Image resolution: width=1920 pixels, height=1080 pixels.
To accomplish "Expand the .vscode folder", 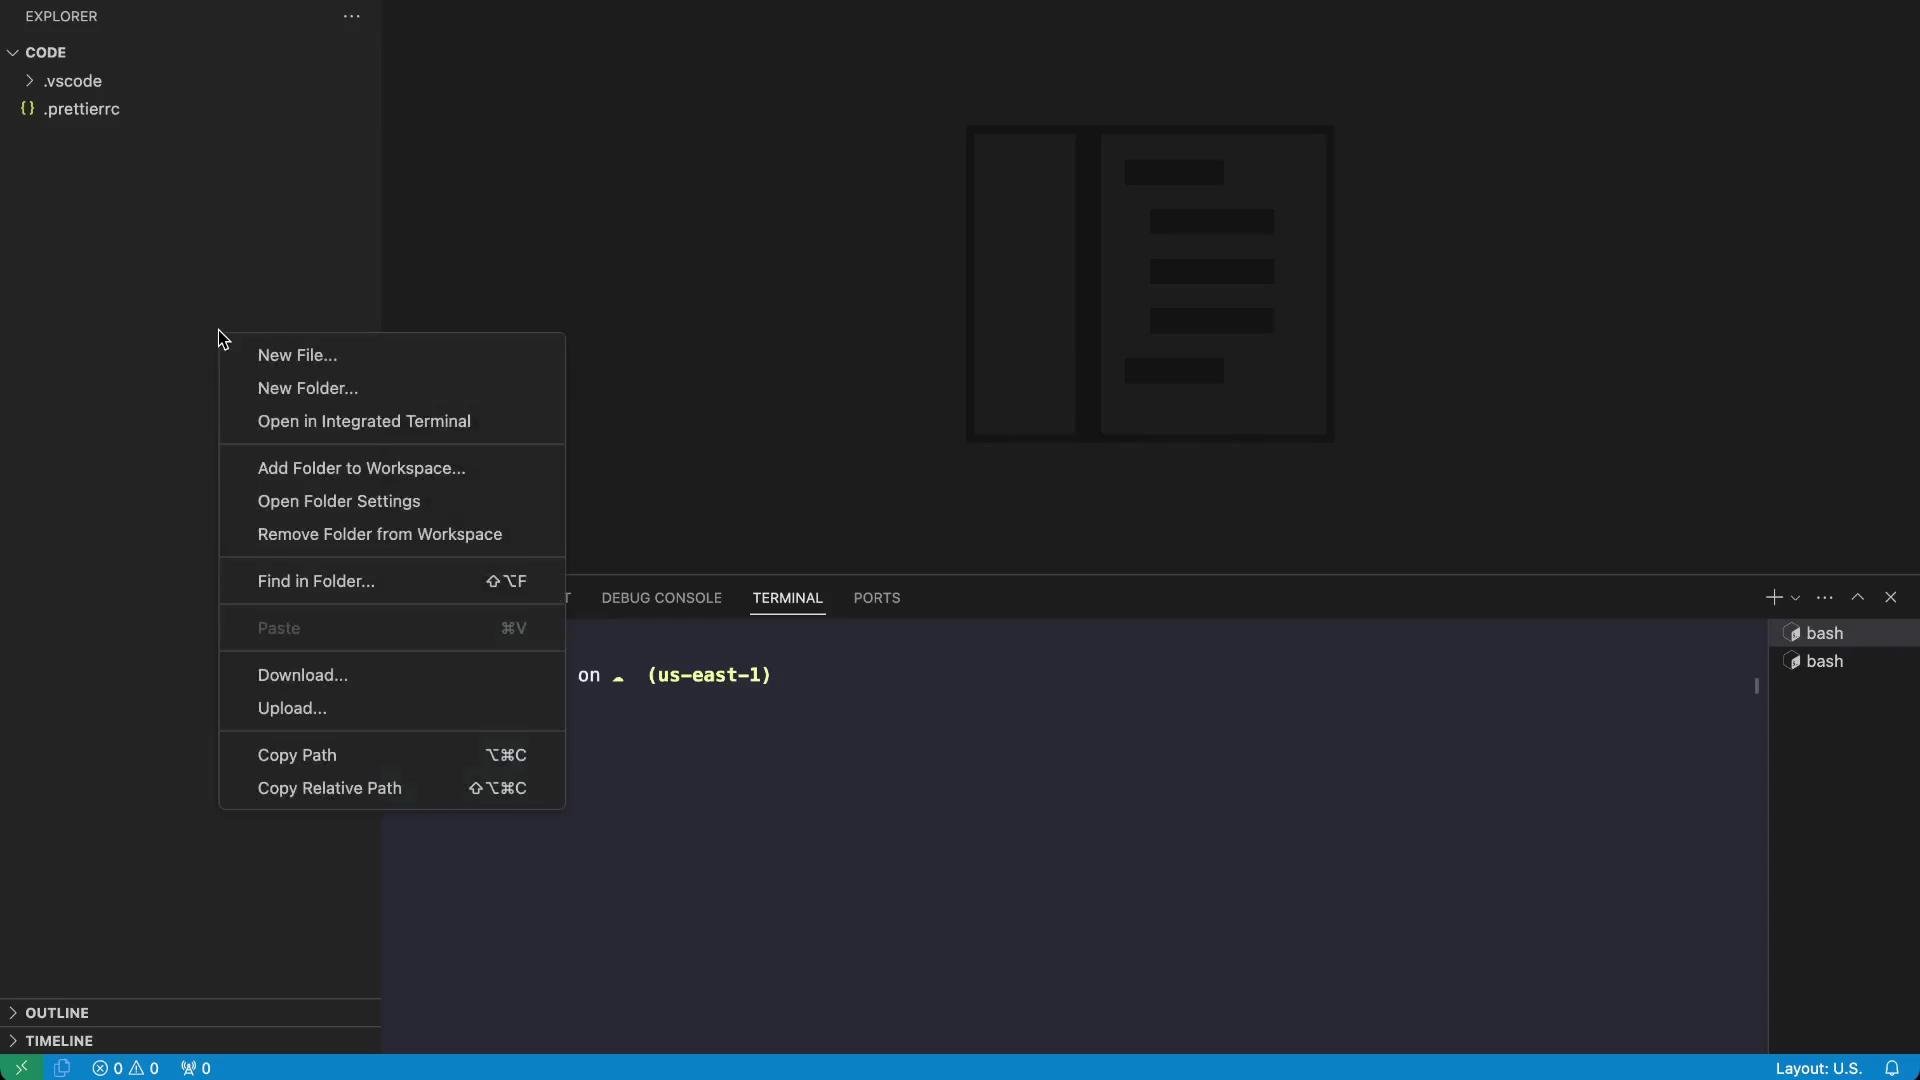I will (x=72, y=81).
